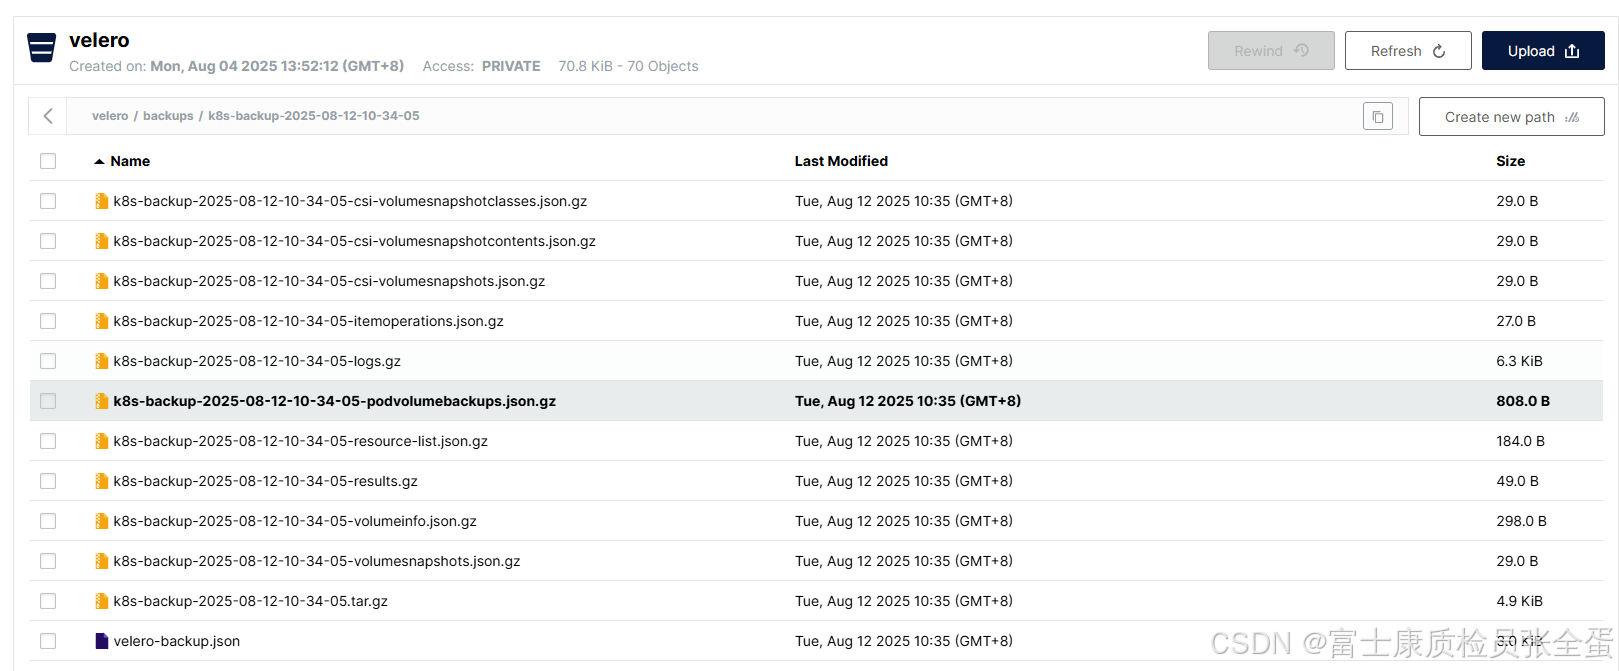Open volumeinfo.json.gz file
This screenshot has width=1619, height=671.
tap(295, 521)
